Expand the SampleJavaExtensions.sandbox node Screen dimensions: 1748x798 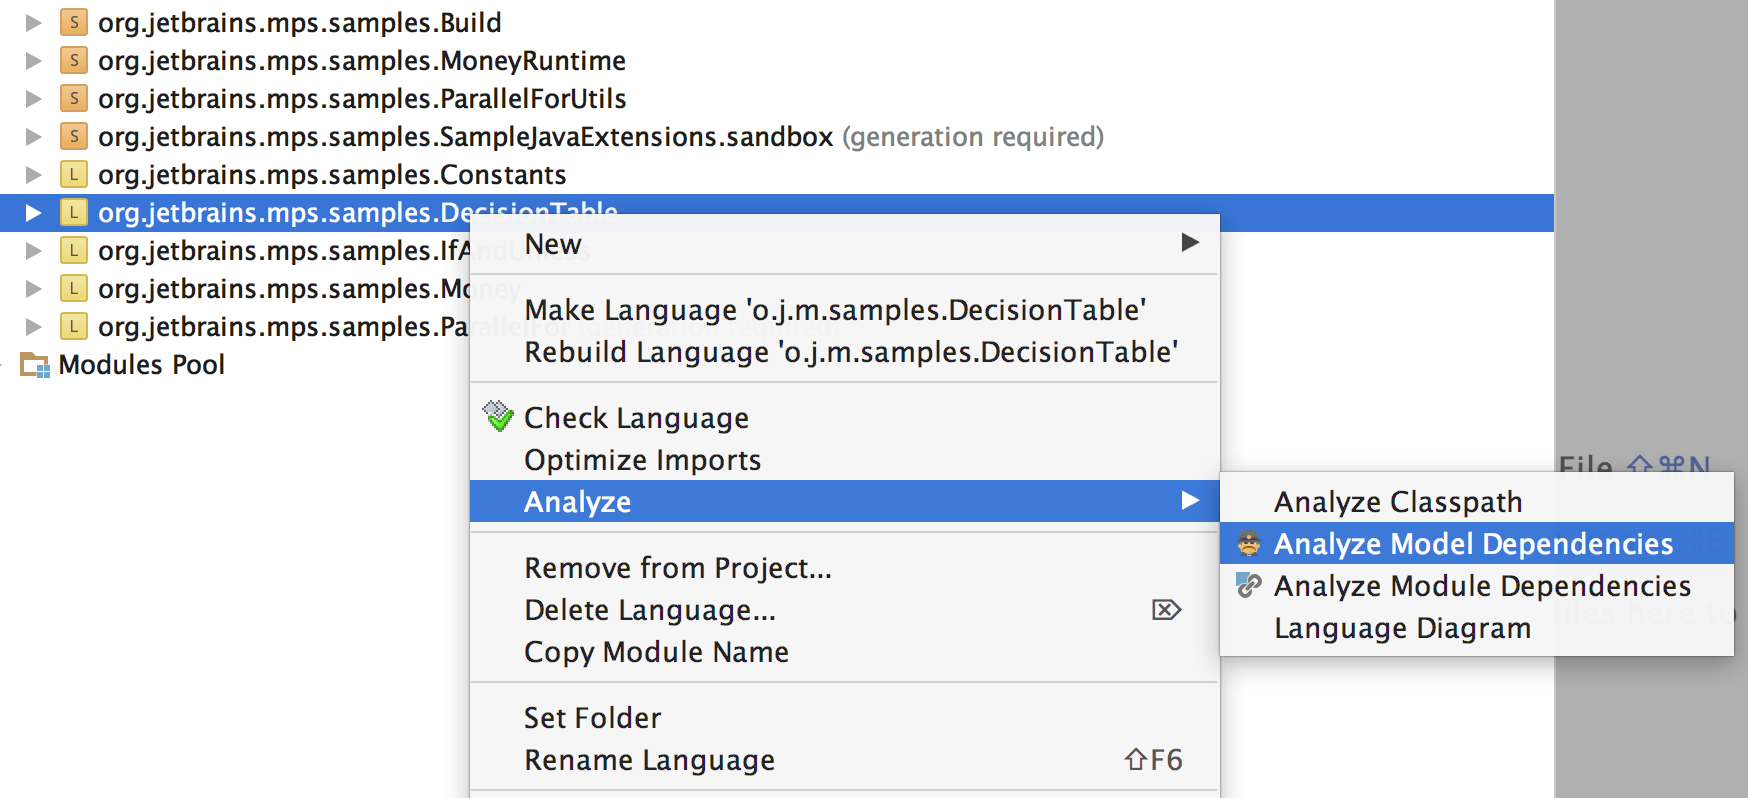(x=33, y=136)
